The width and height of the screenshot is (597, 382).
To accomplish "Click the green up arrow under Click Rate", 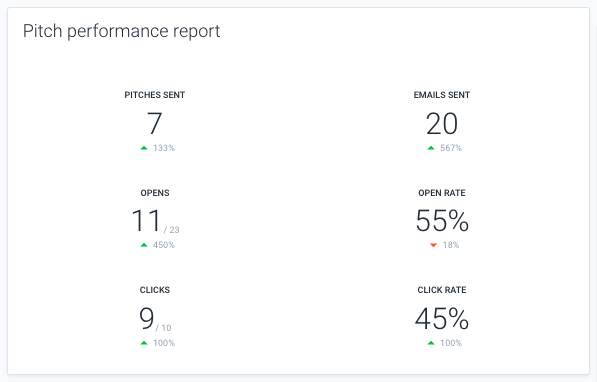I will [x=431, y=343].
